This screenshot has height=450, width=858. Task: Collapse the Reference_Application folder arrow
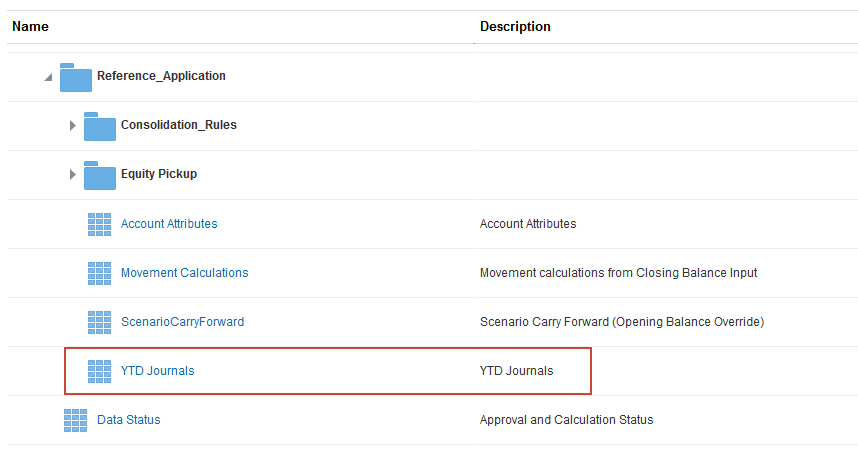49,77
